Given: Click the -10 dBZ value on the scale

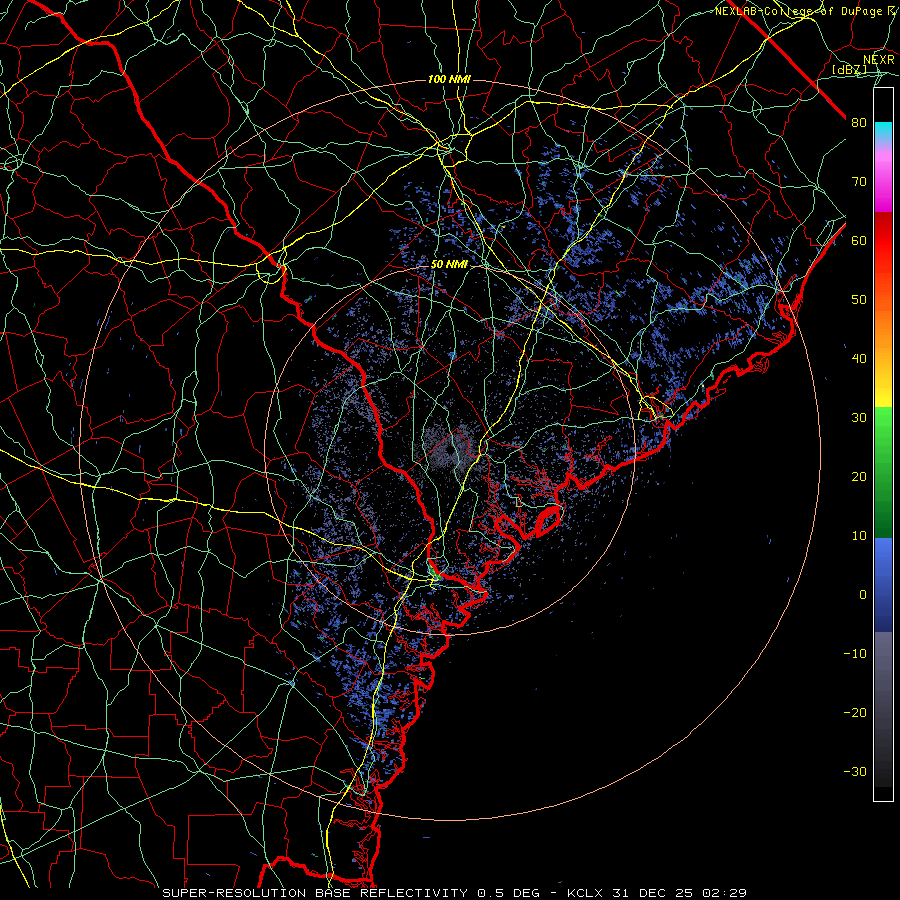Looking at the screenshot, I should click(x=855, y=654).
